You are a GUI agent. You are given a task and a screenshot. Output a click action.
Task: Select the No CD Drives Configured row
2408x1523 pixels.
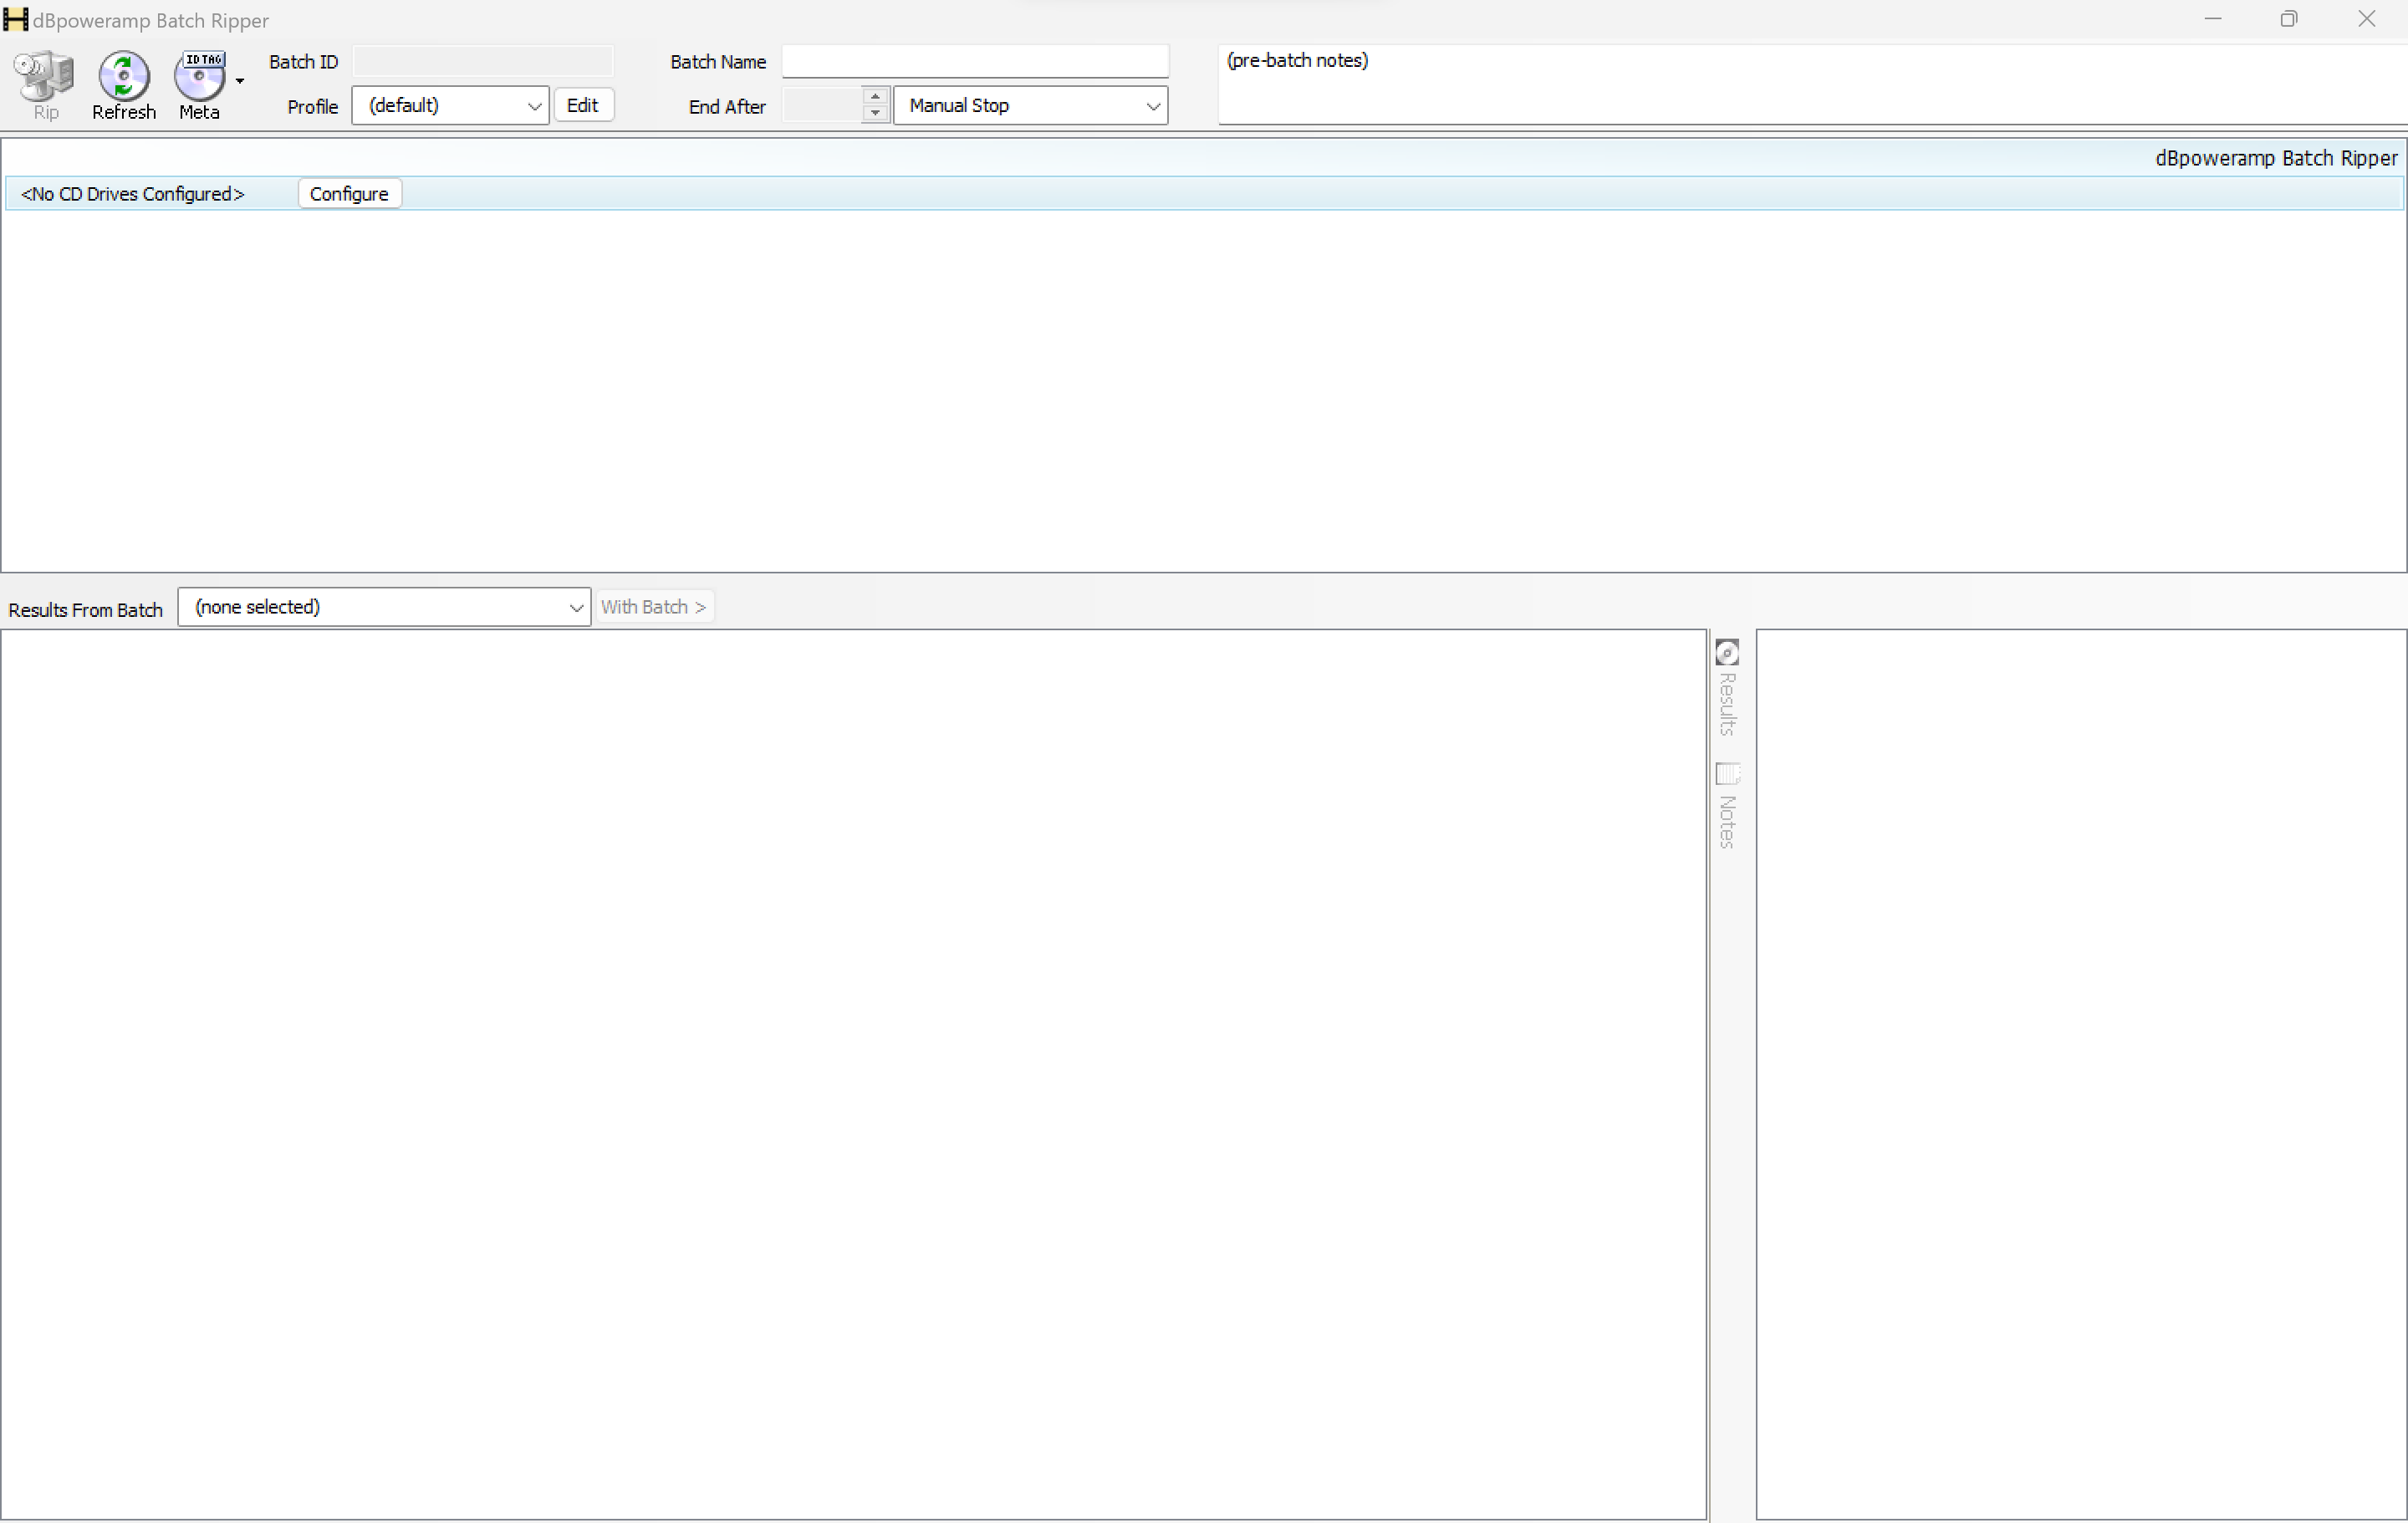click(133, 194)
